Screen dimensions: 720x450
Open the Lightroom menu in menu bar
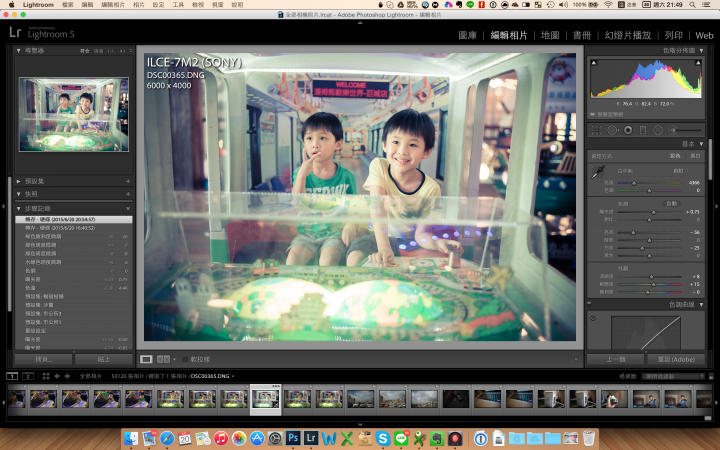click(38, 5)
